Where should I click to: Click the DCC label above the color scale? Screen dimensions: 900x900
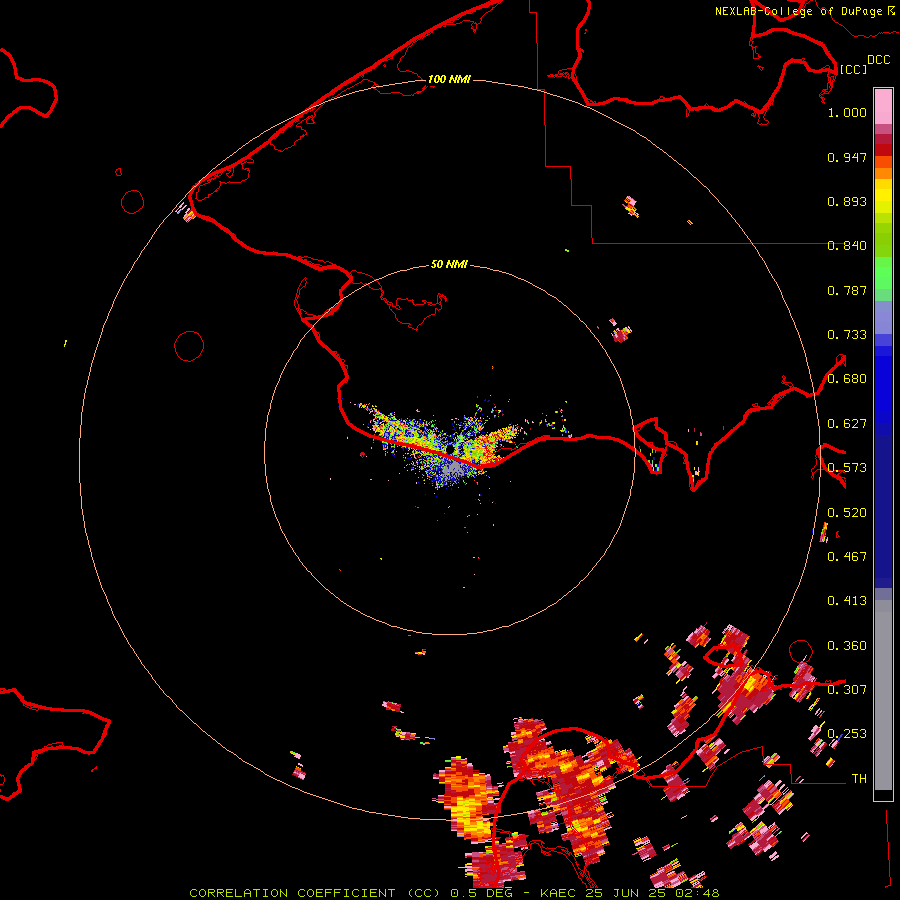pyautogui.click(x=878, y=60)
